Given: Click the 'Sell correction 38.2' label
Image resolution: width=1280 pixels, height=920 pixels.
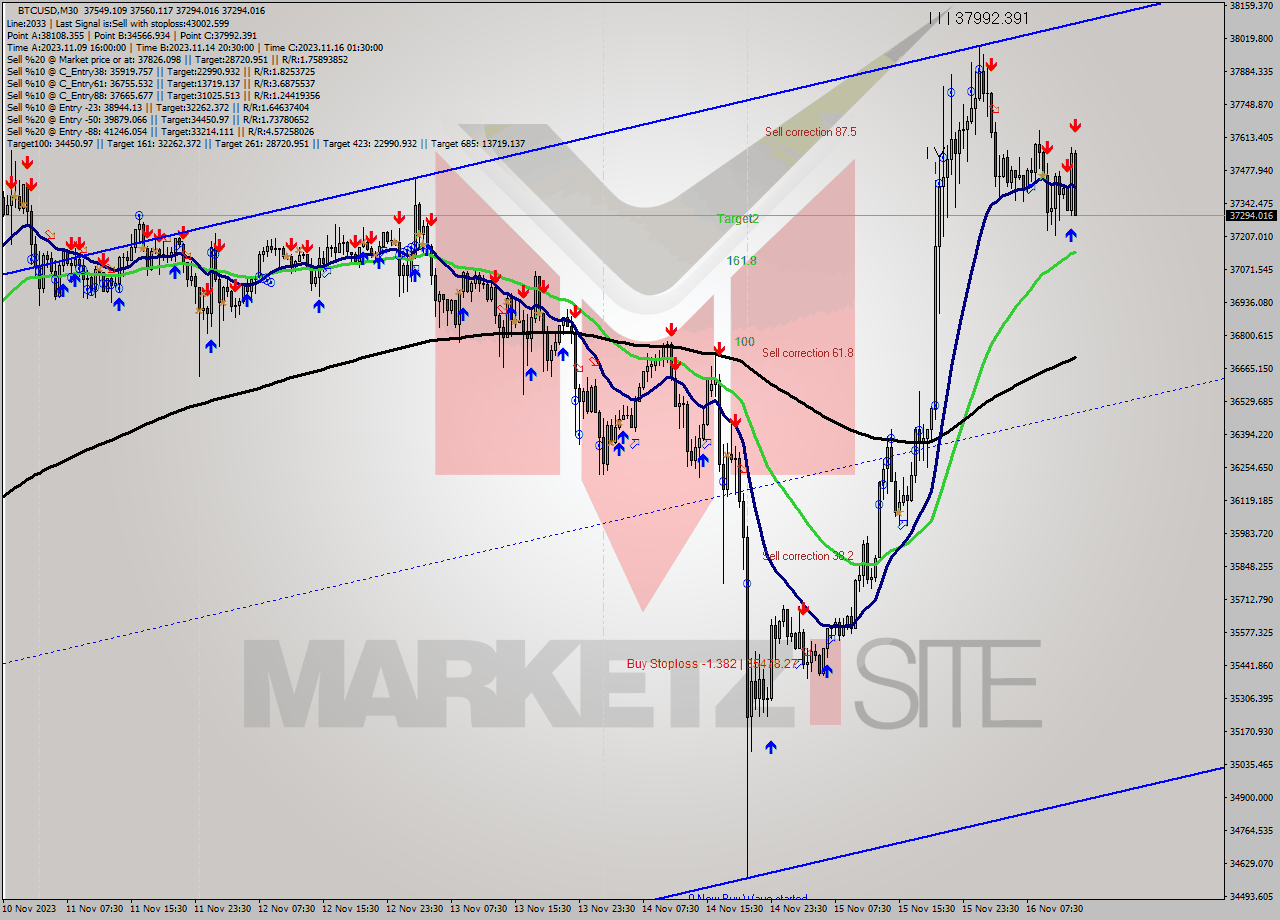Looking at the screenshot, I should coord(808,556).
